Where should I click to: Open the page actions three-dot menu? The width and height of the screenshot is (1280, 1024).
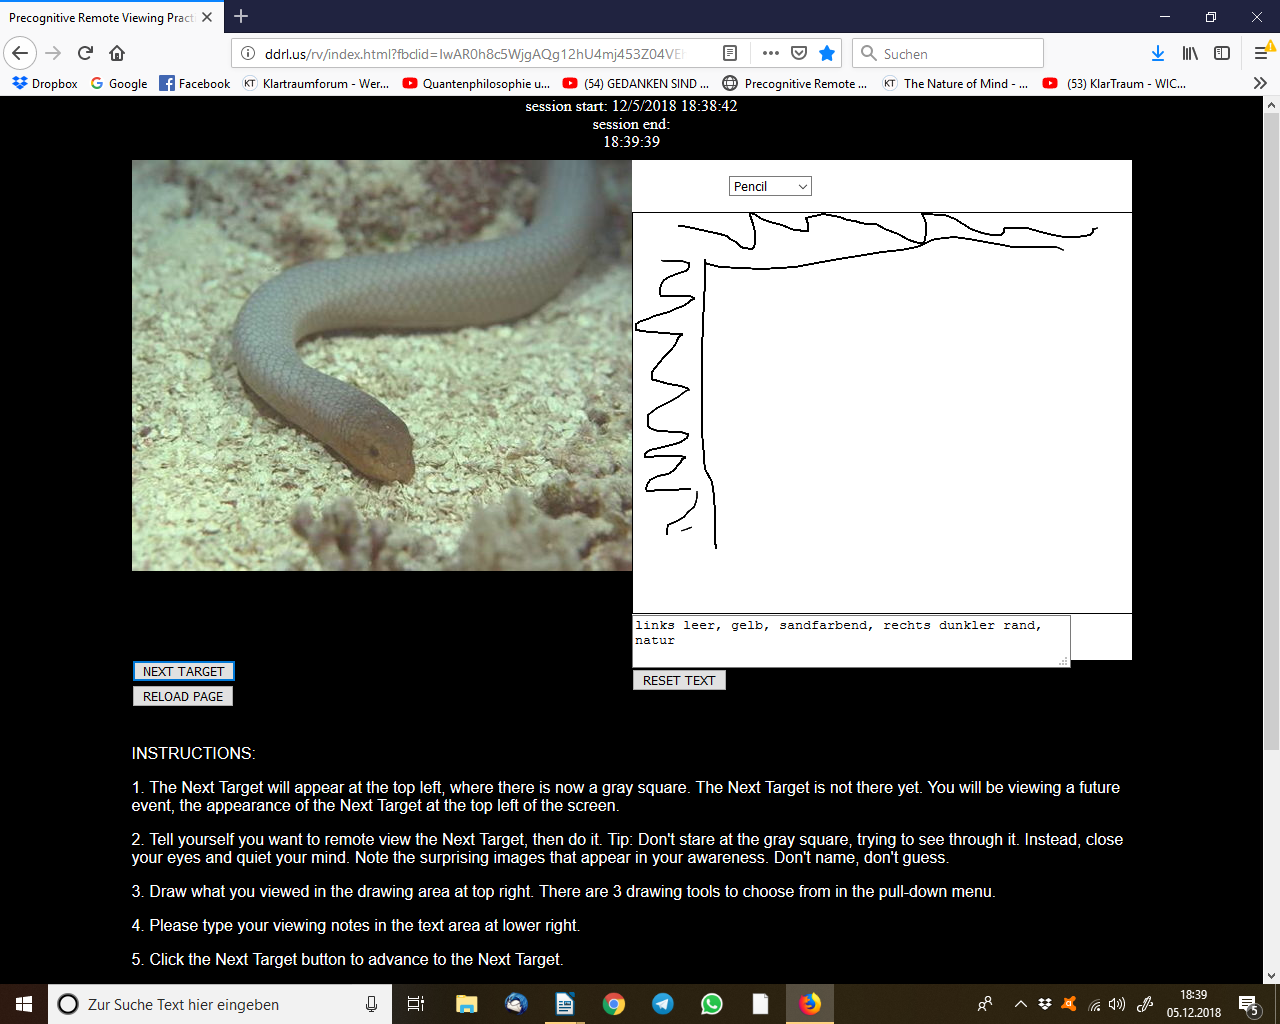pos(770,53)
